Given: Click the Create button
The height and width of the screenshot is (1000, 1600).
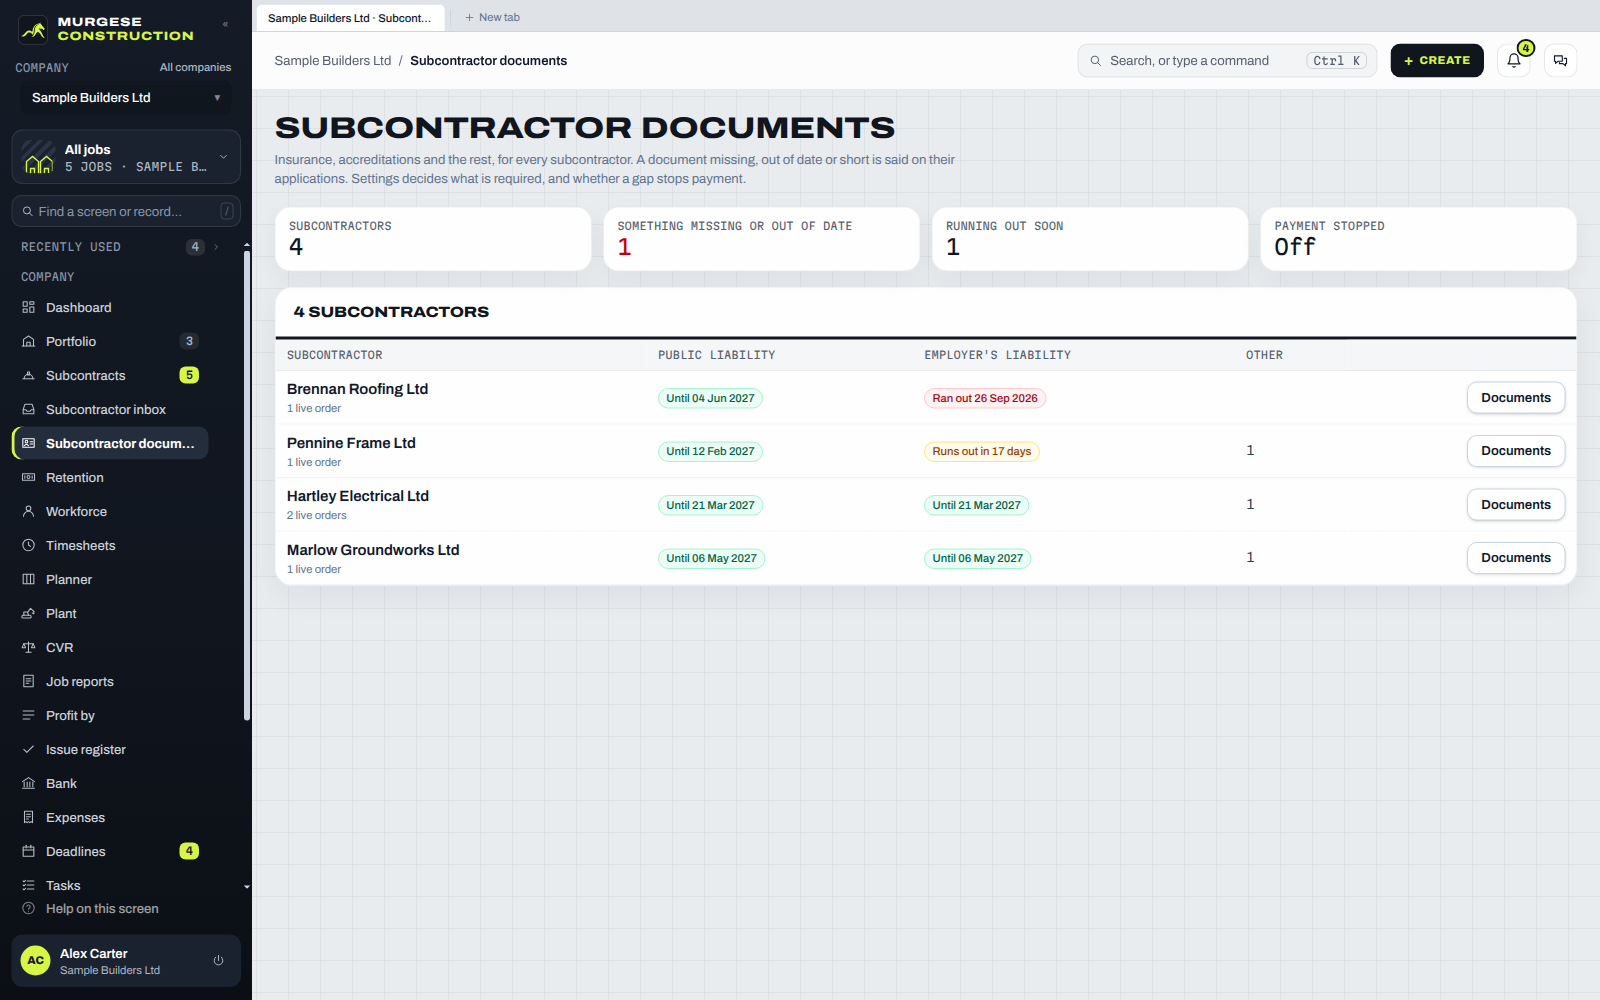Looking at the screenshot, I should [1437, 61].
